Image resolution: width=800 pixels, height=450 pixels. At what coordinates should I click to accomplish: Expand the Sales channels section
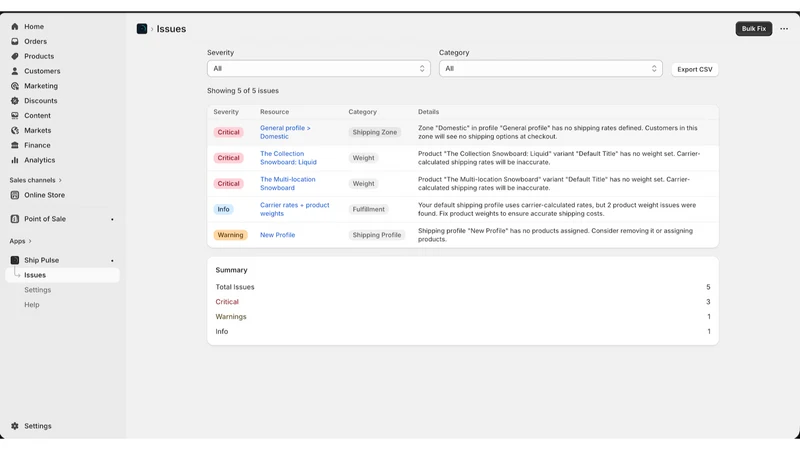pos(35,180)
